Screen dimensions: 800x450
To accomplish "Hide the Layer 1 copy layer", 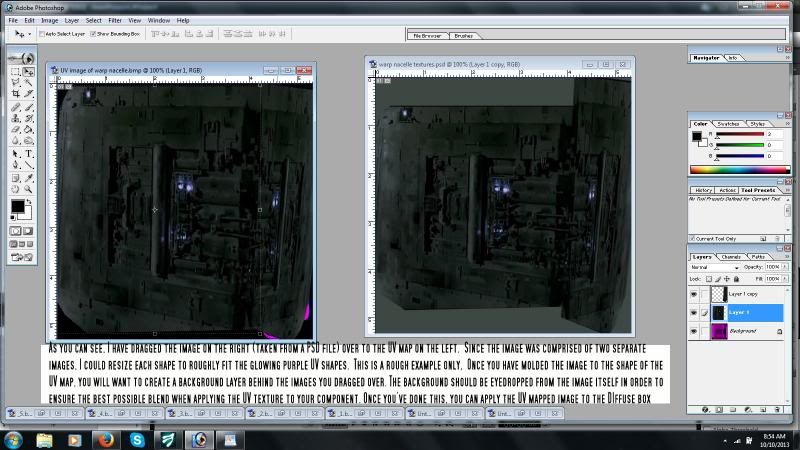I will pyautogui.click(x=694, y=295).
